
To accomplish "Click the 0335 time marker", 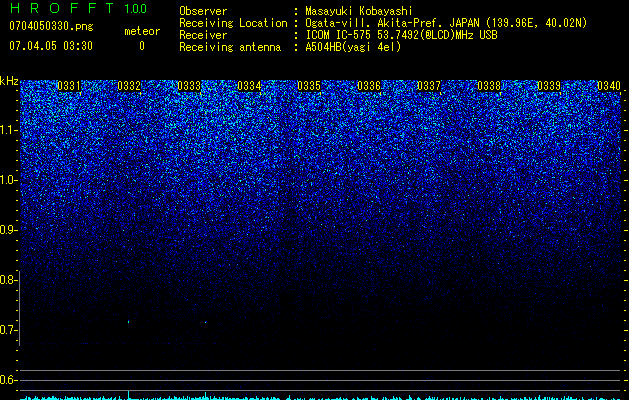I will click(309, 86).
